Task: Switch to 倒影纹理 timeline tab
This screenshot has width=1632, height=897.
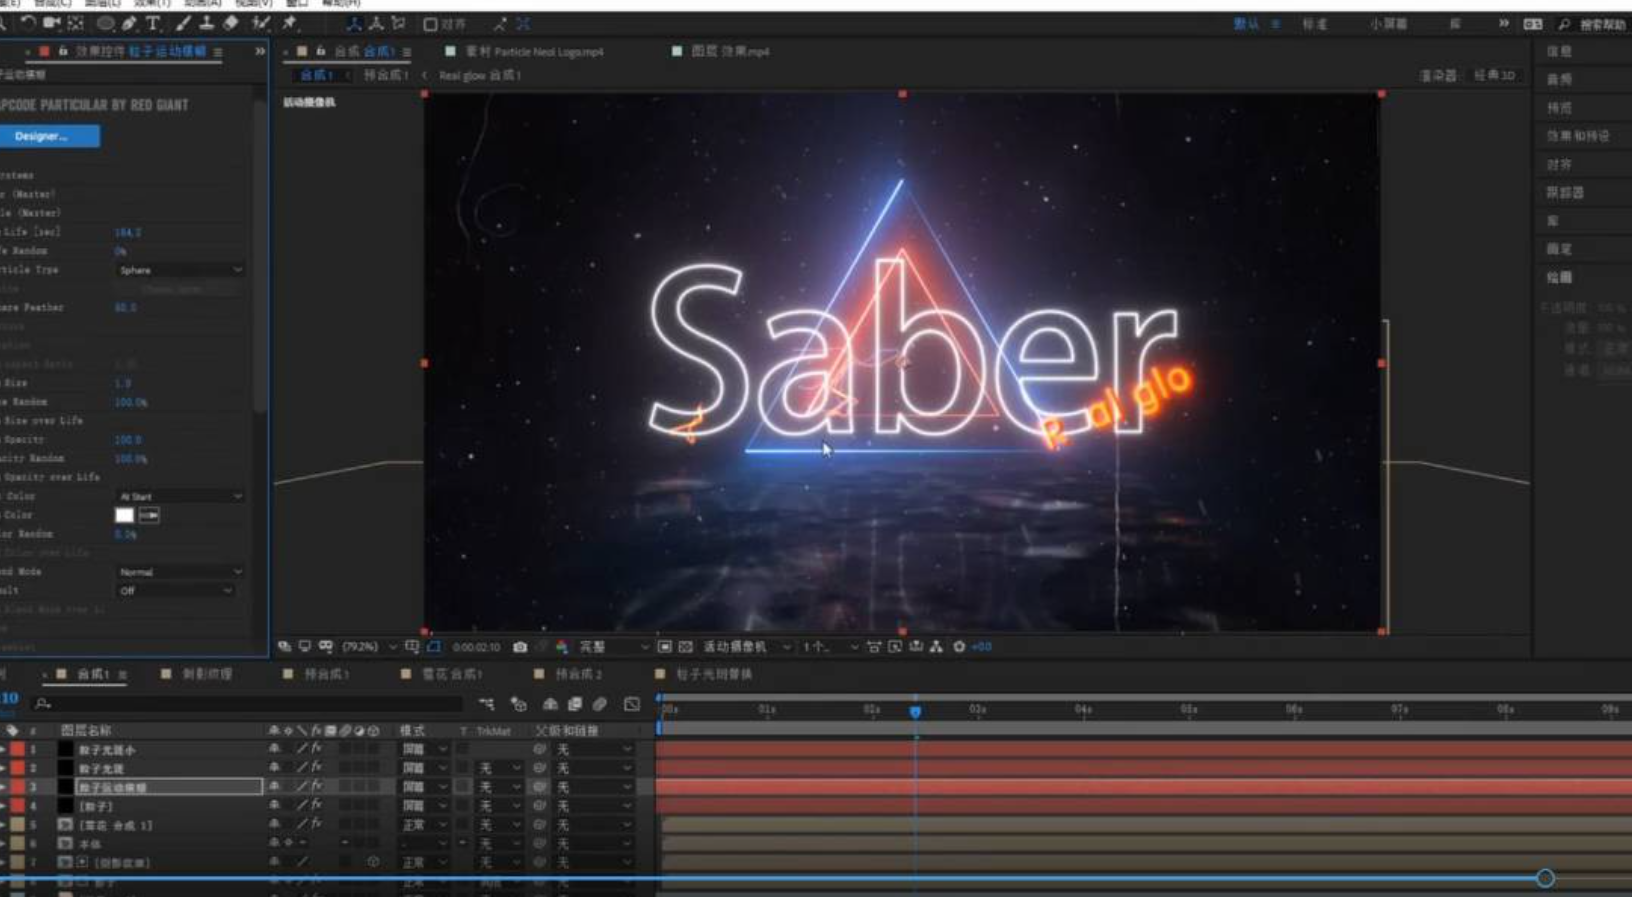Action: coord(207,675)
